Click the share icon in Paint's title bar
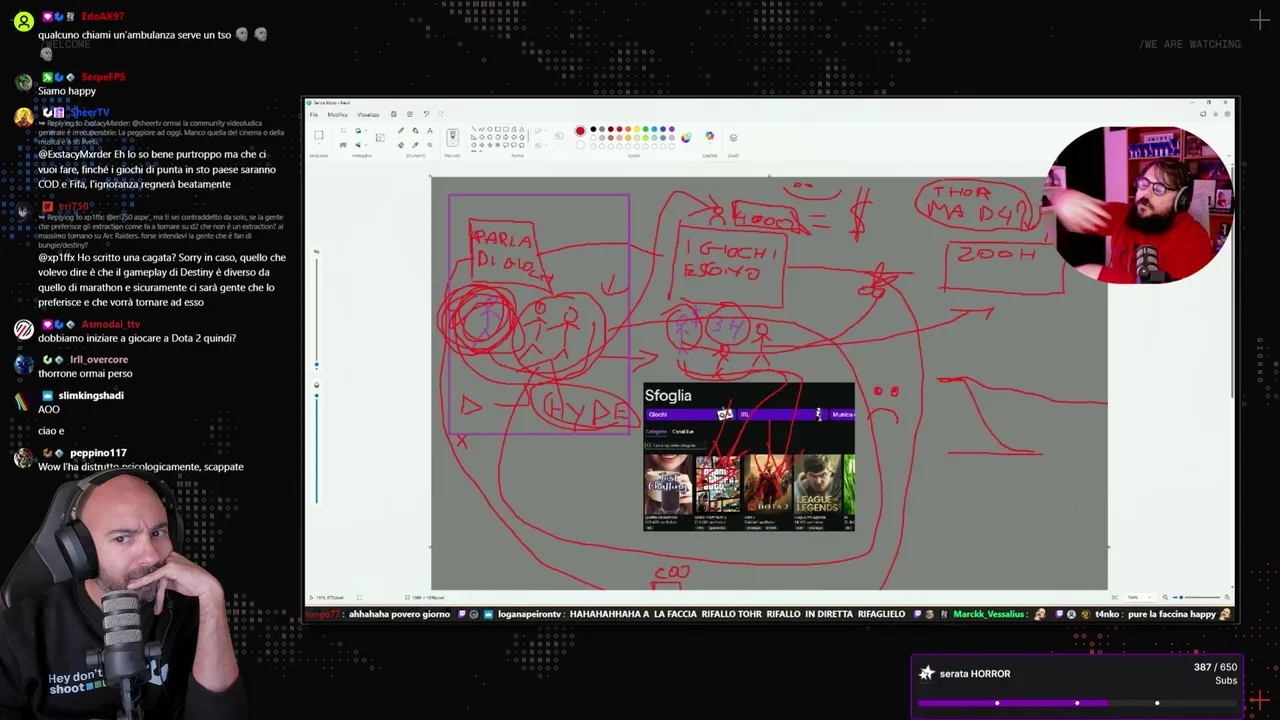 pyautogui.click(x=410, y=114)
